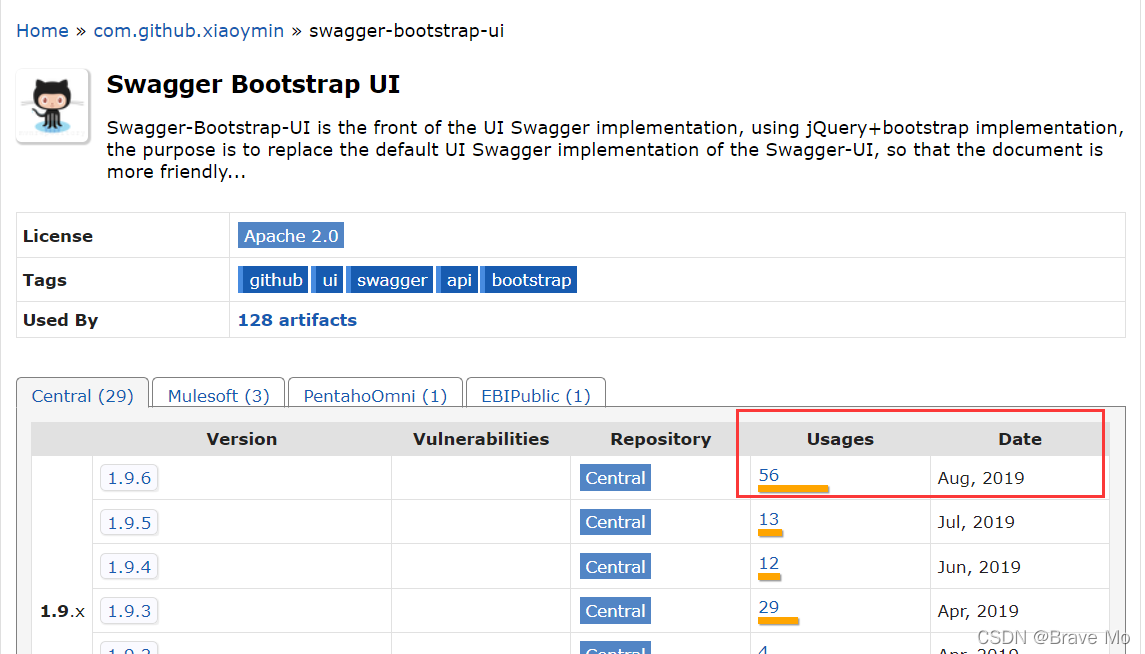Open version 1.9.3
The image size is (1145, 654).
click(x=129, y=611)
